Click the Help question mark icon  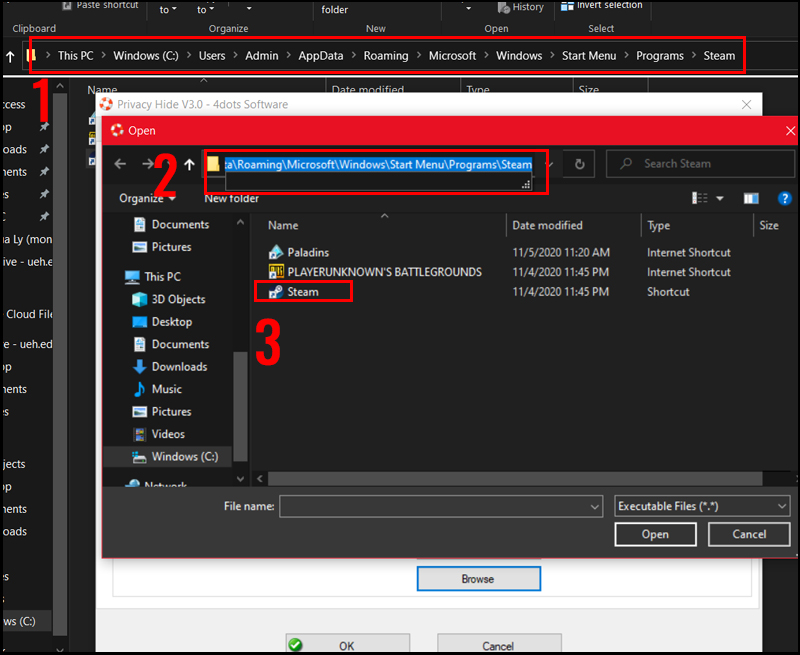[785, 198]
